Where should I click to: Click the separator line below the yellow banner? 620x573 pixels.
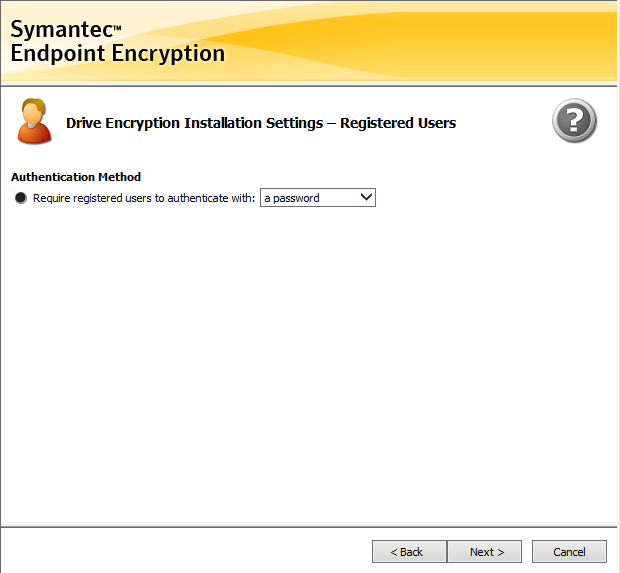pos(310,86)
